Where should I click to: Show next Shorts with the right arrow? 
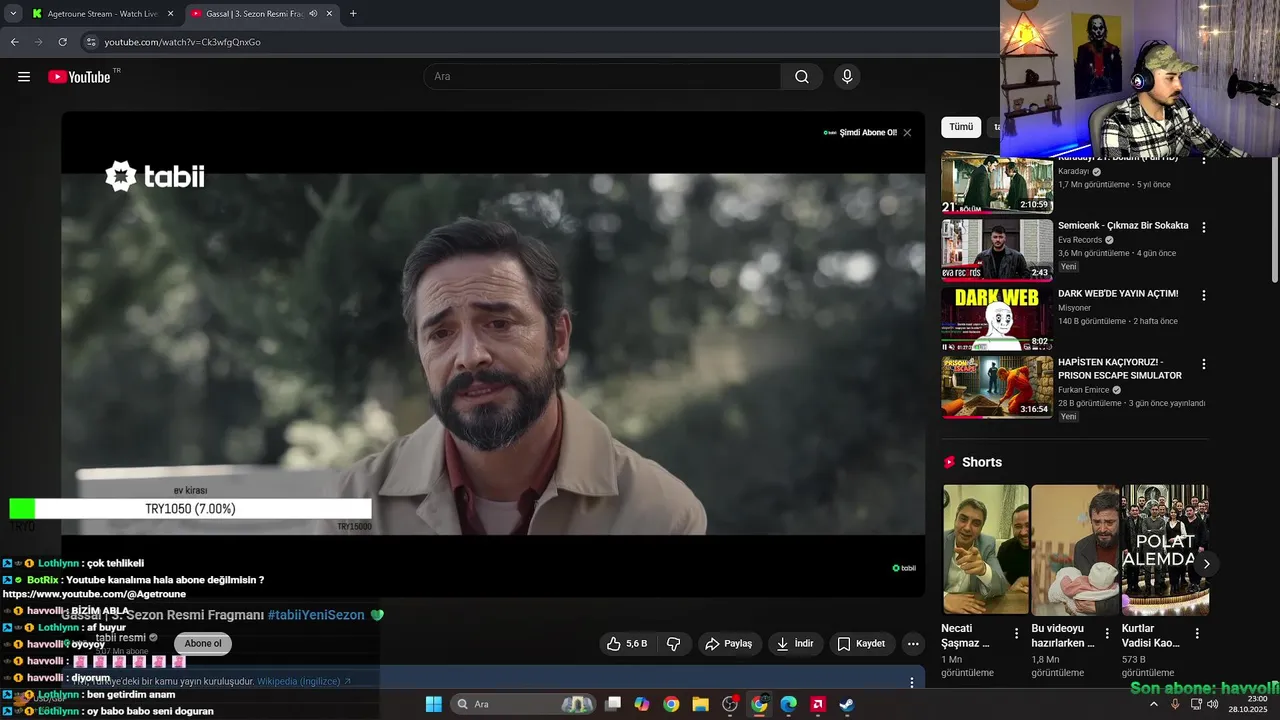pyautogui.click(x=1206, y=564)
